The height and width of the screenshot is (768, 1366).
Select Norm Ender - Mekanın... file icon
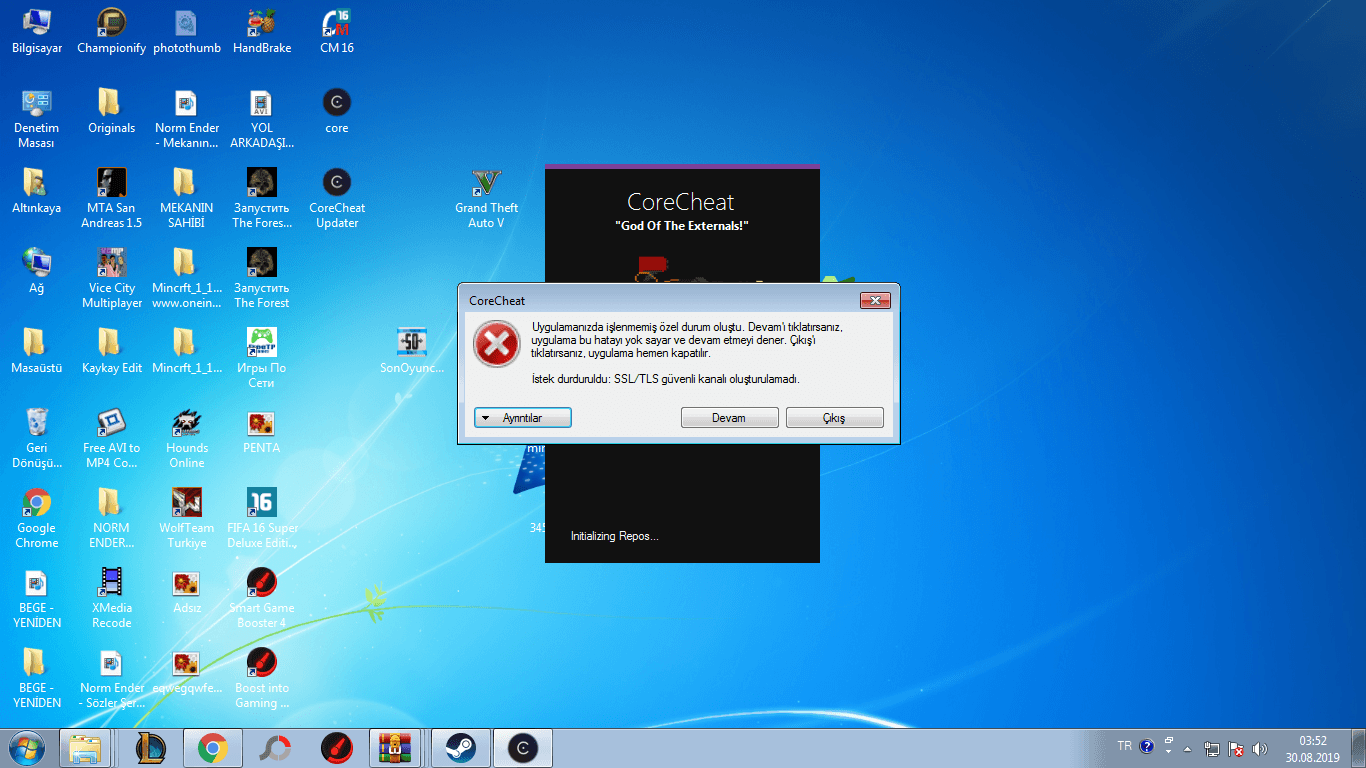click(x=187, y=119)
